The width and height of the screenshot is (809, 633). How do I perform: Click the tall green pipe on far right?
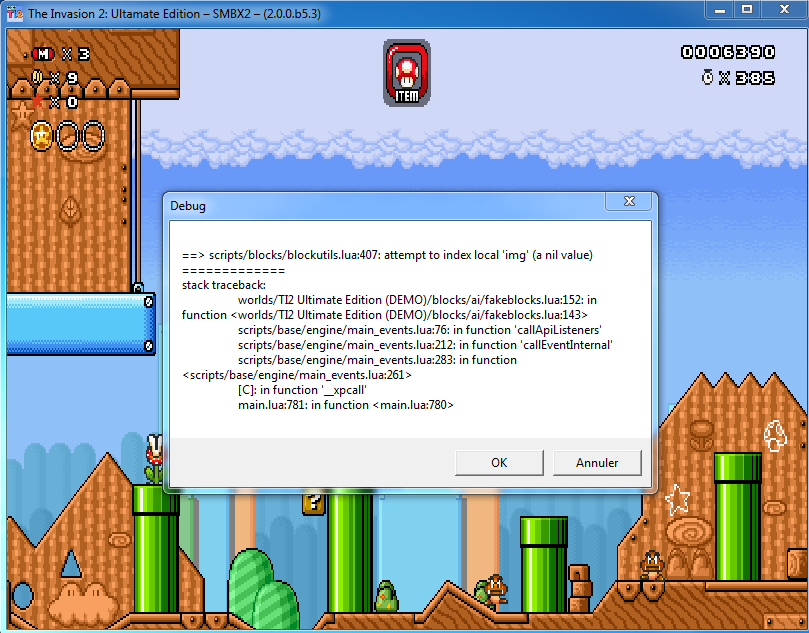tap(737, 516)
